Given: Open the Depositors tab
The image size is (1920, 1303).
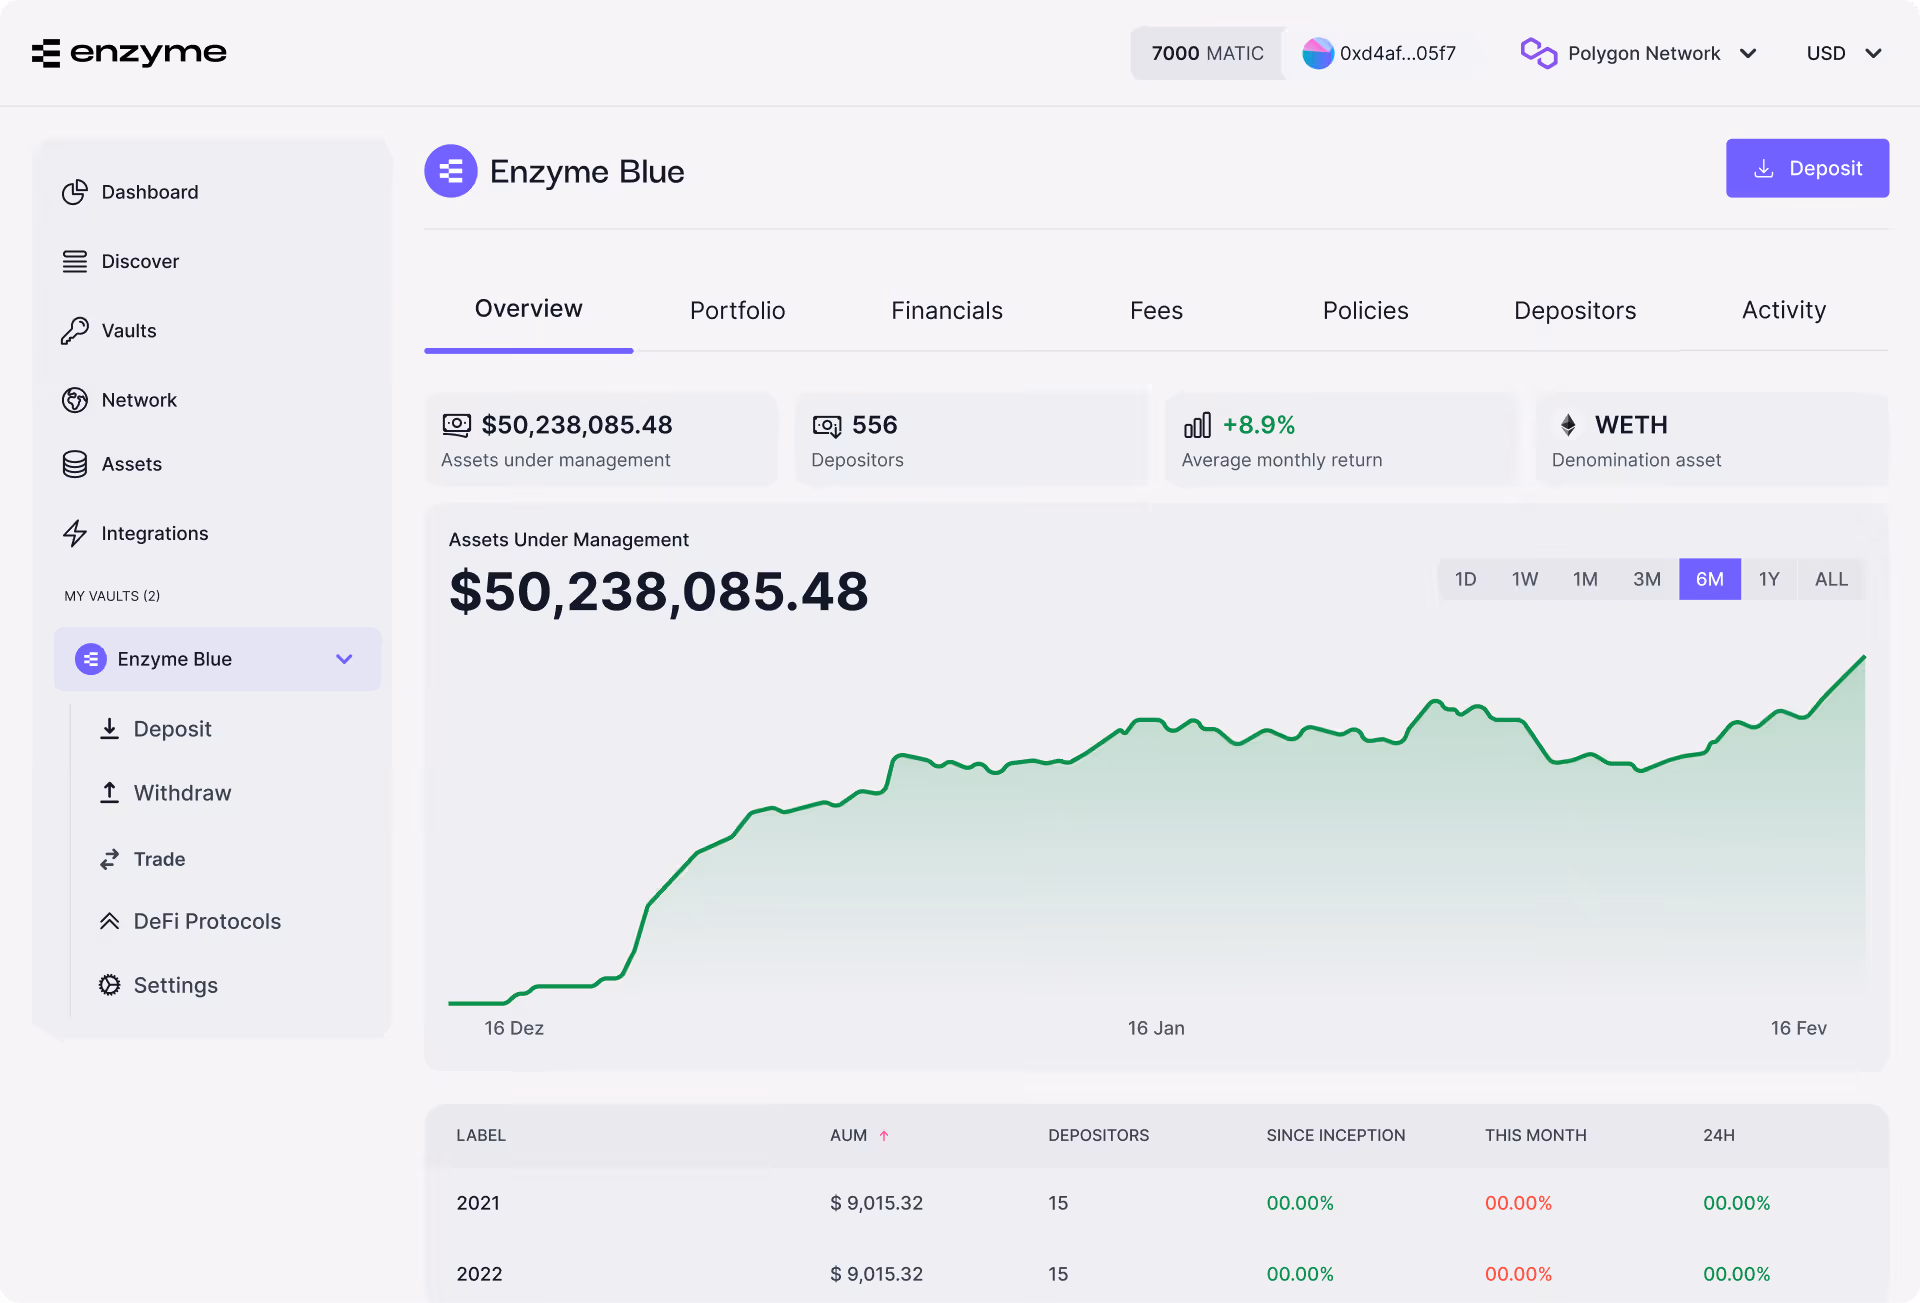Looking at the screenshot, I should pos(1575,311).
